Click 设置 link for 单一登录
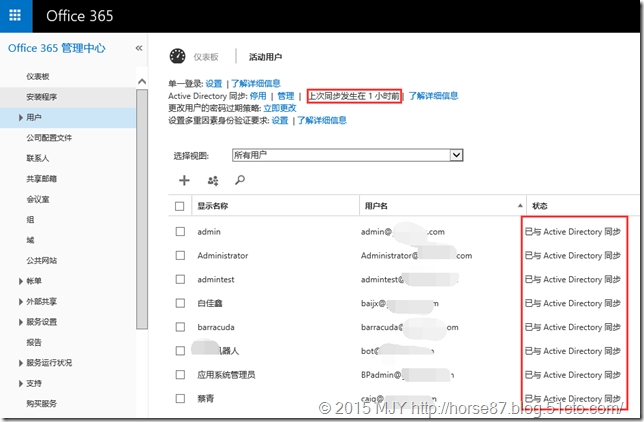 [214, 83]
